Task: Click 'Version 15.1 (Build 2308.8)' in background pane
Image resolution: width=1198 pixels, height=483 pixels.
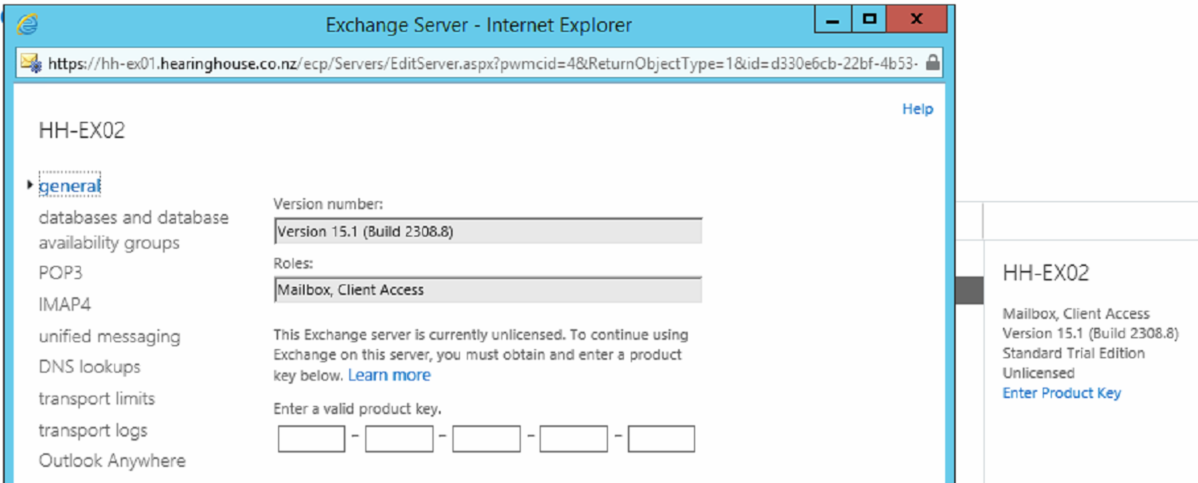Action: pos(1090,333)
